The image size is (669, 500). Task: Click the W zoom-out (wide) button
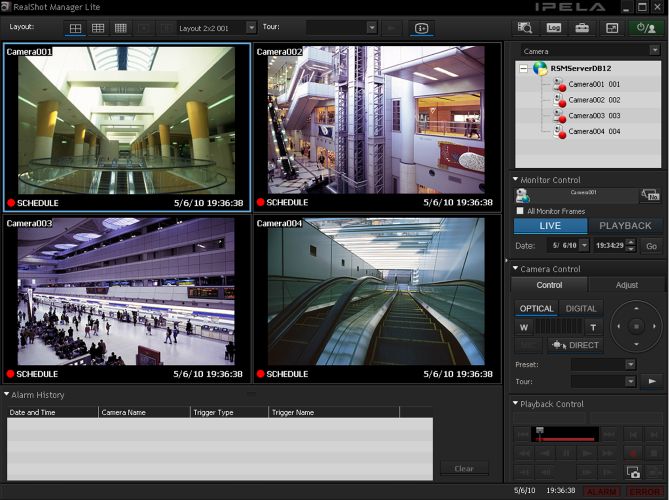524,327
